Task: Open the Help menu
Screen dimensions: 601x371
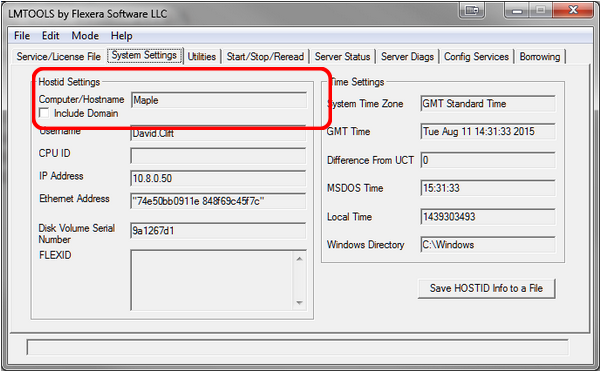Action: [x=122, y=36]
